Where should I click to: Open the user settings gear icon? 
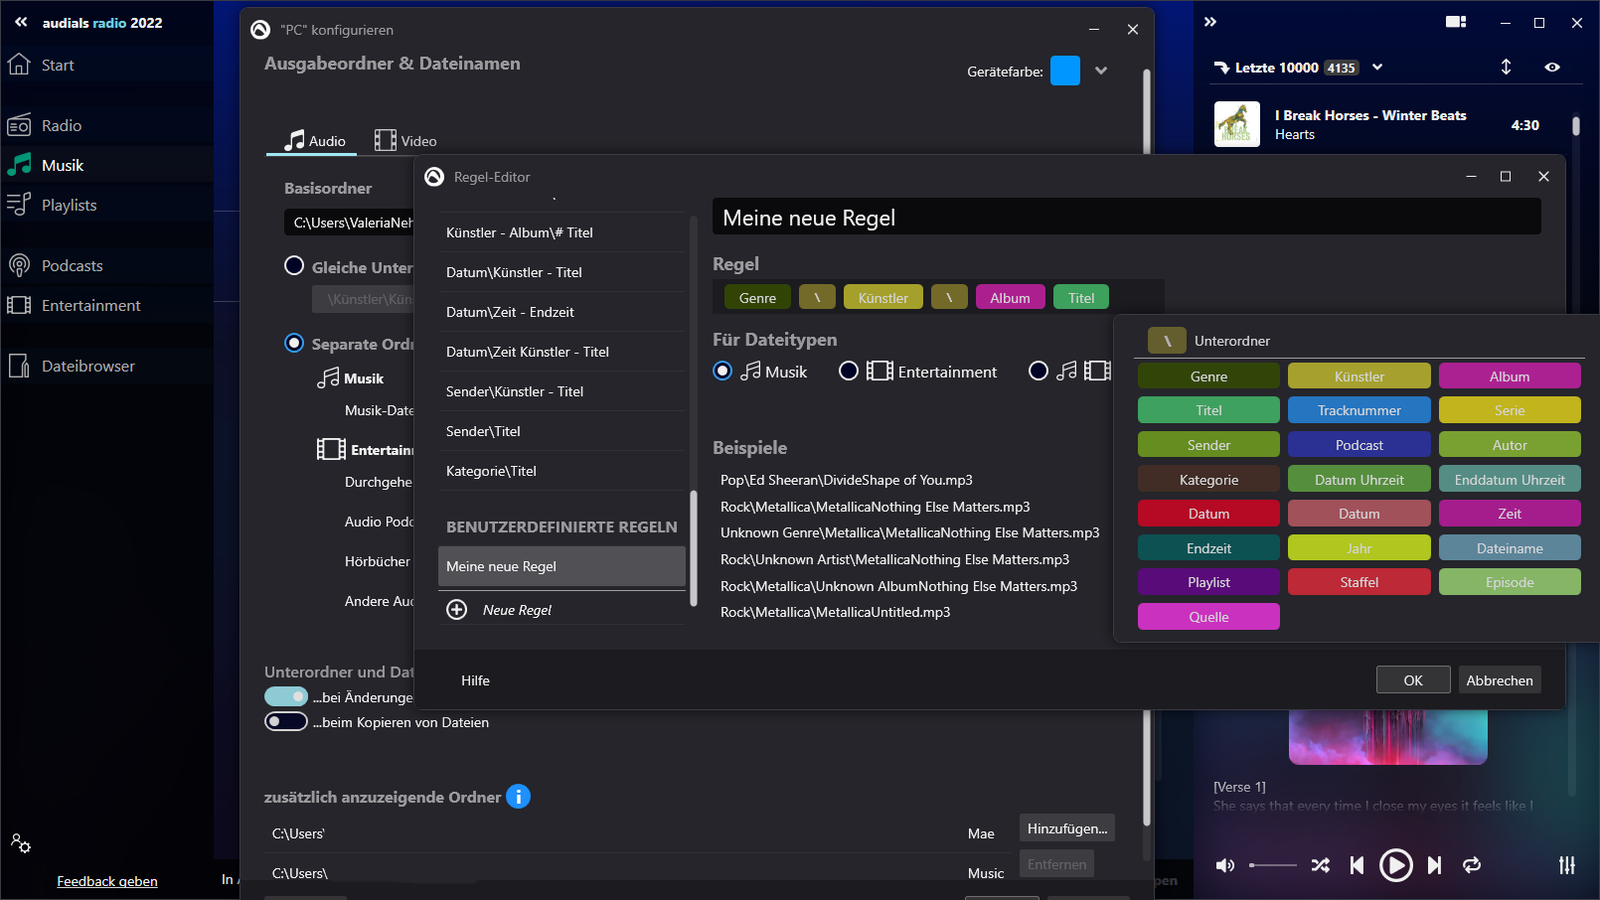click(x=21, y=843)
